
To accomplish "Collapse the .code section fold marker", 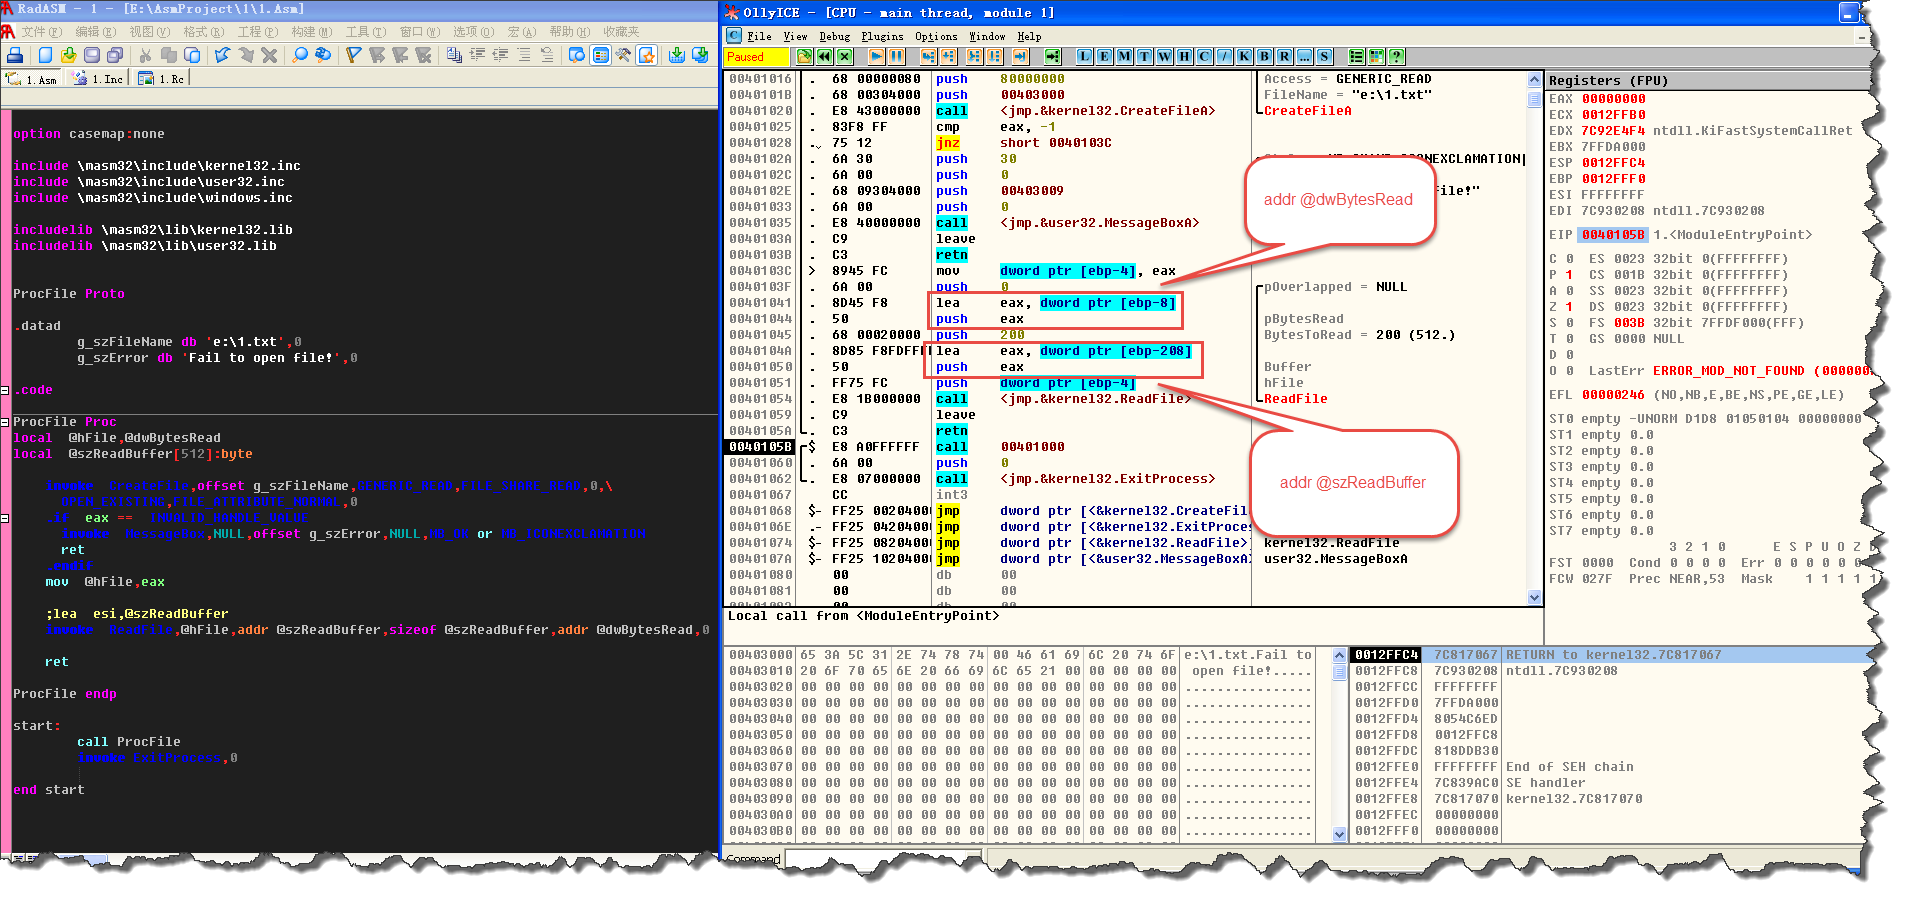I will (5, 390).
